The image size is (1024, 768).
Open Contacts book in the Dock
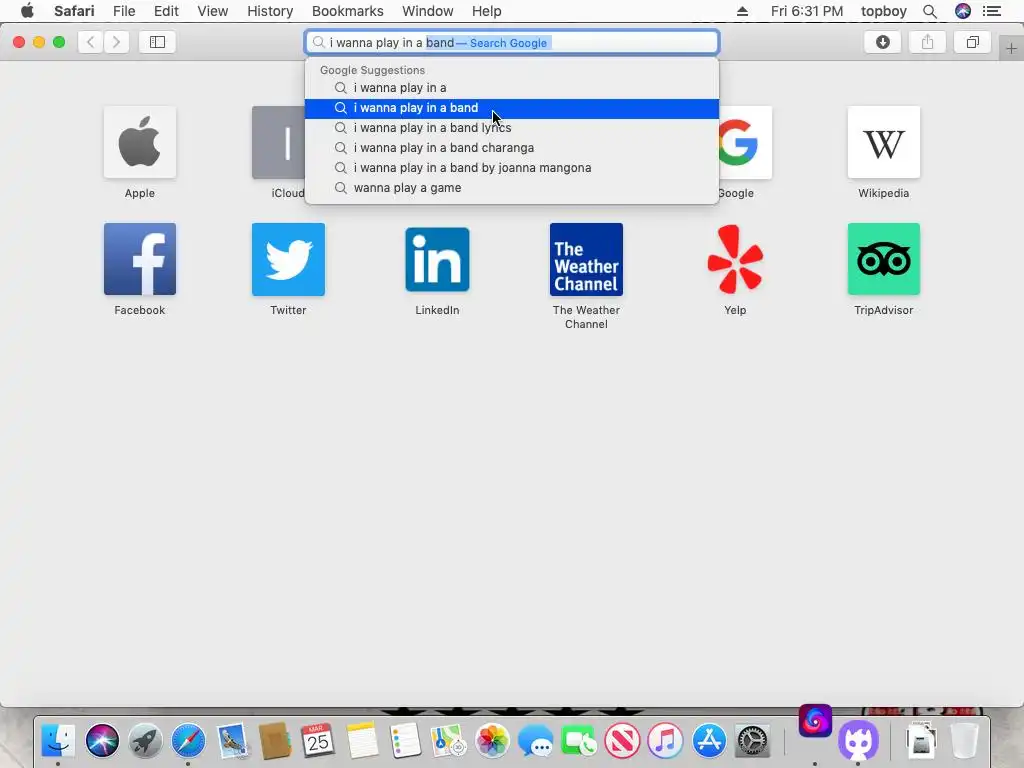pos(275,741)
